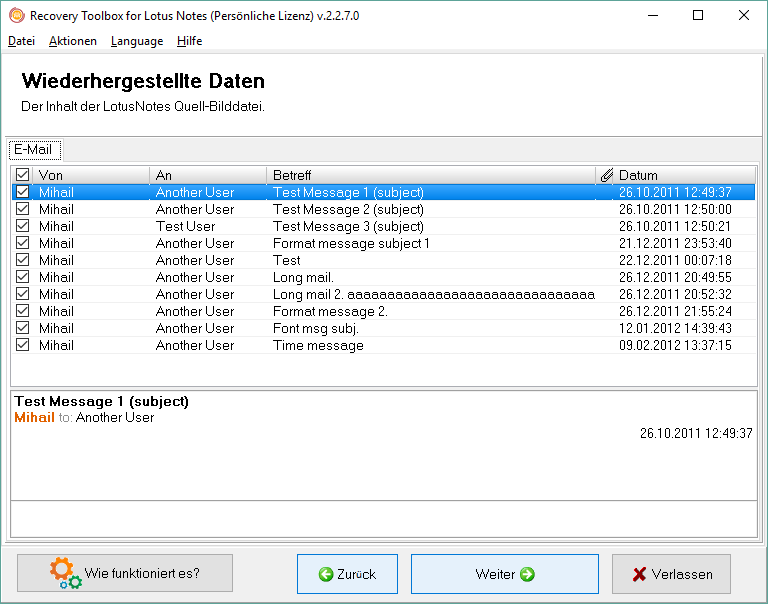This screenshot has height=604, width=768.
Task: Select subject 'Test Message 3 (subject)'
Action: 348,226
